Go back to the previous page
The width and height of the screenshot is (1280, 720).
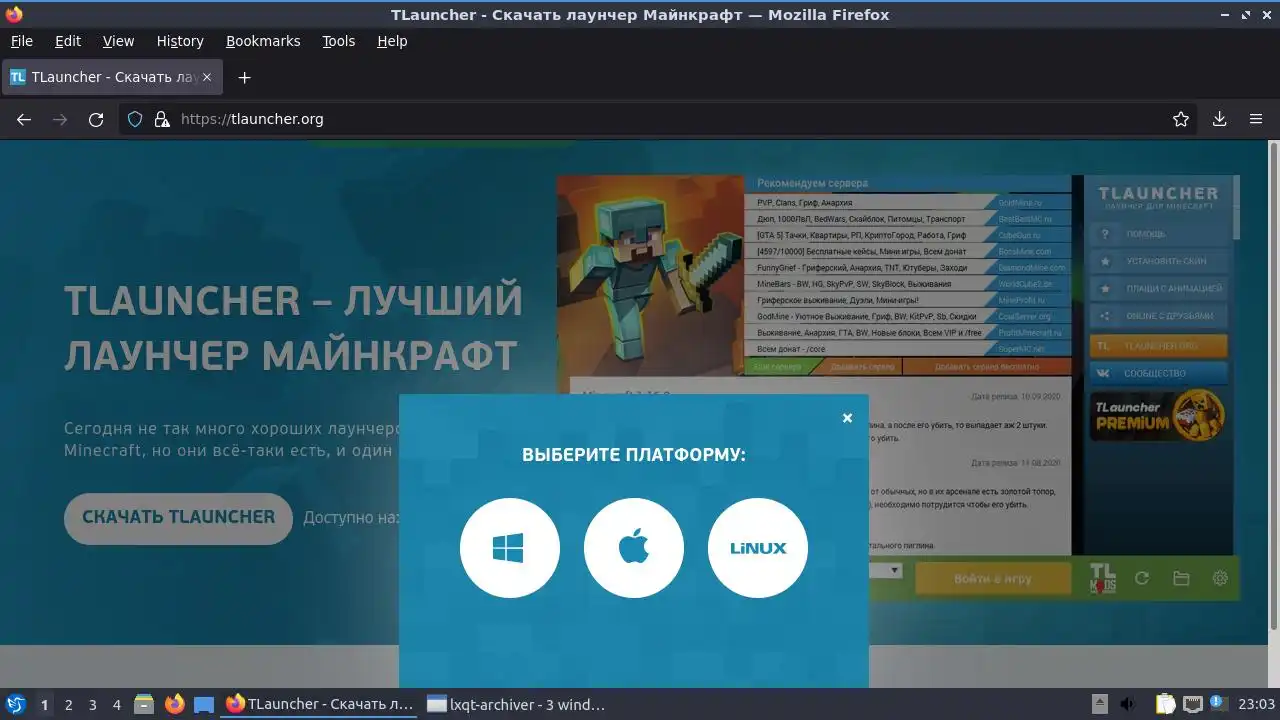[x=24, y=119]
